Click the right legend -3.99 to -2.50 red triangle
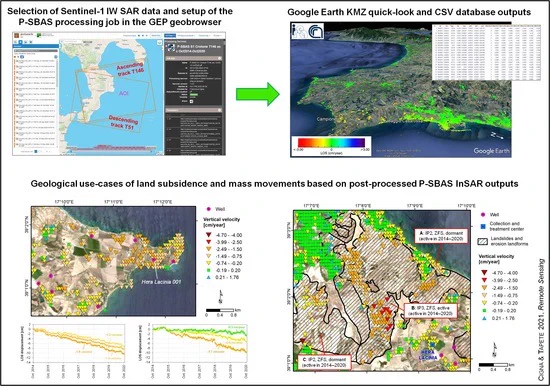550x386 pixels. [484, 280]
